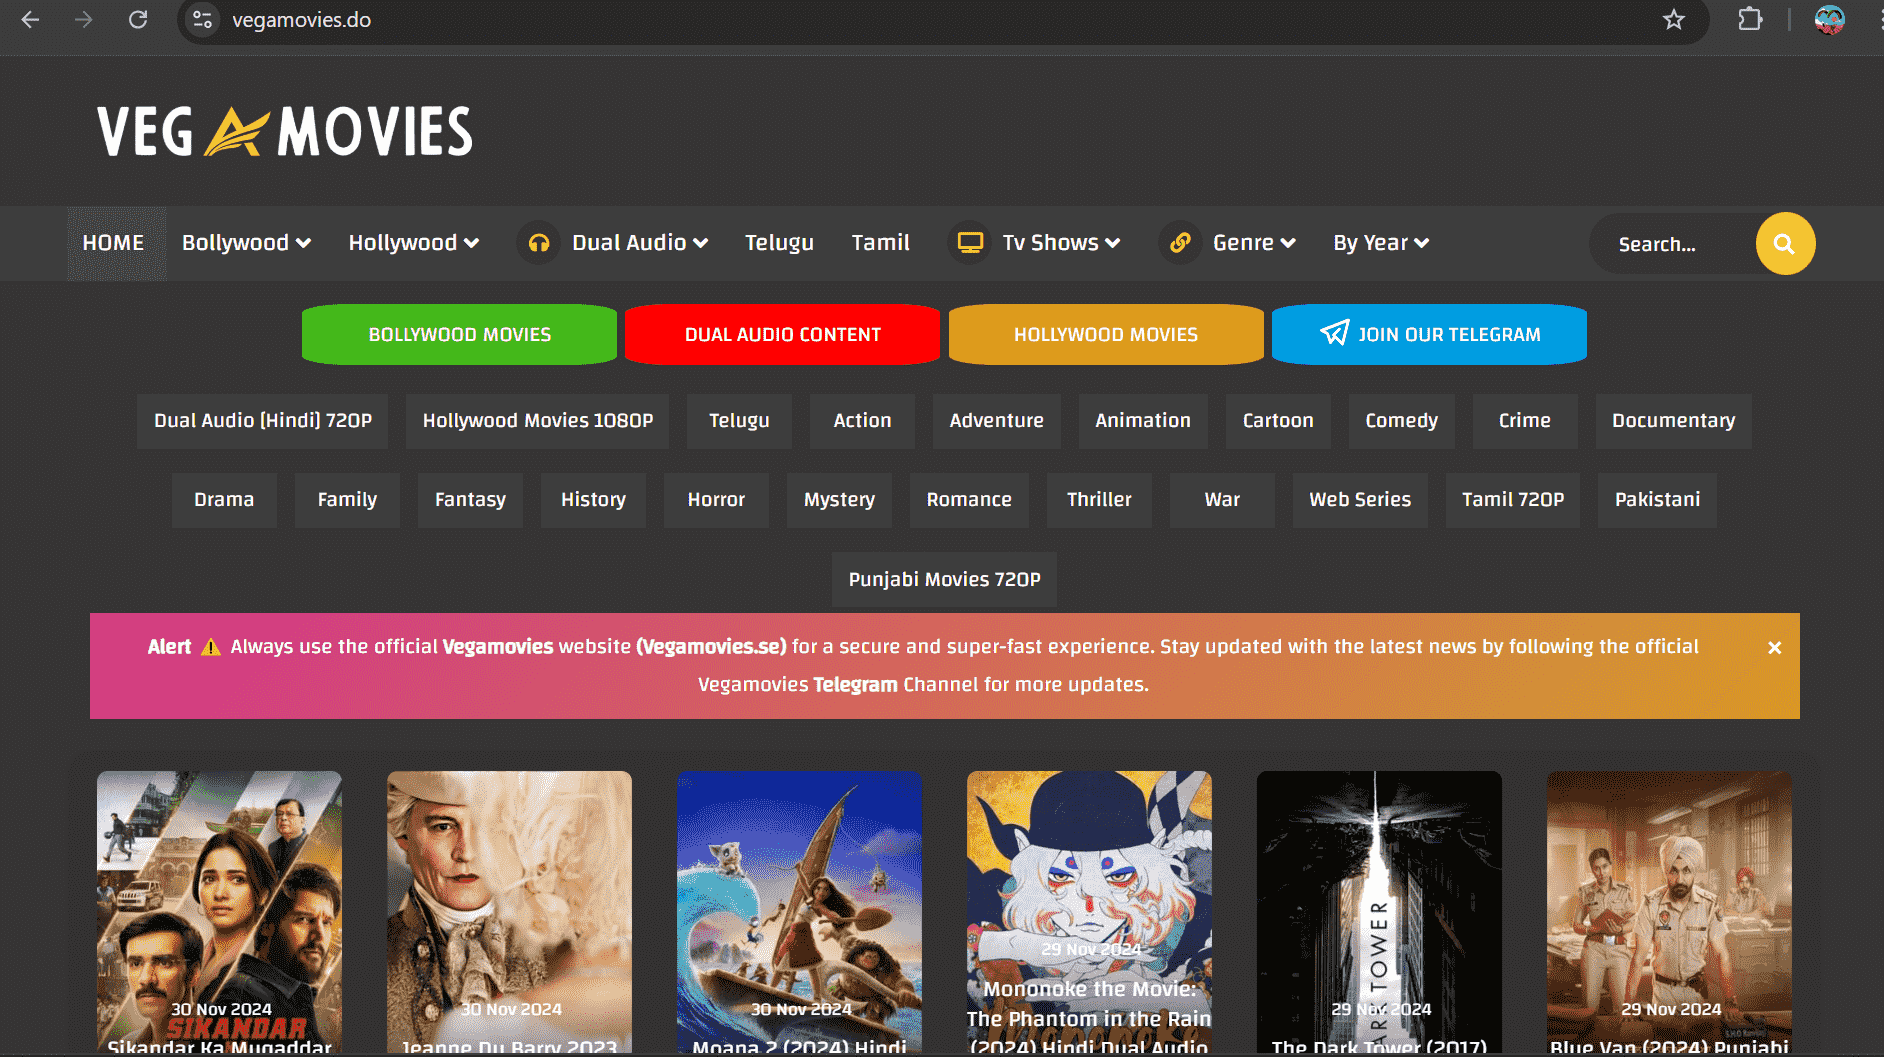Viewport: 1884px width, 1057px height.
Task: Select the Cartoon genre tag
Action: pyautogui.click(x=1278, y=421)
